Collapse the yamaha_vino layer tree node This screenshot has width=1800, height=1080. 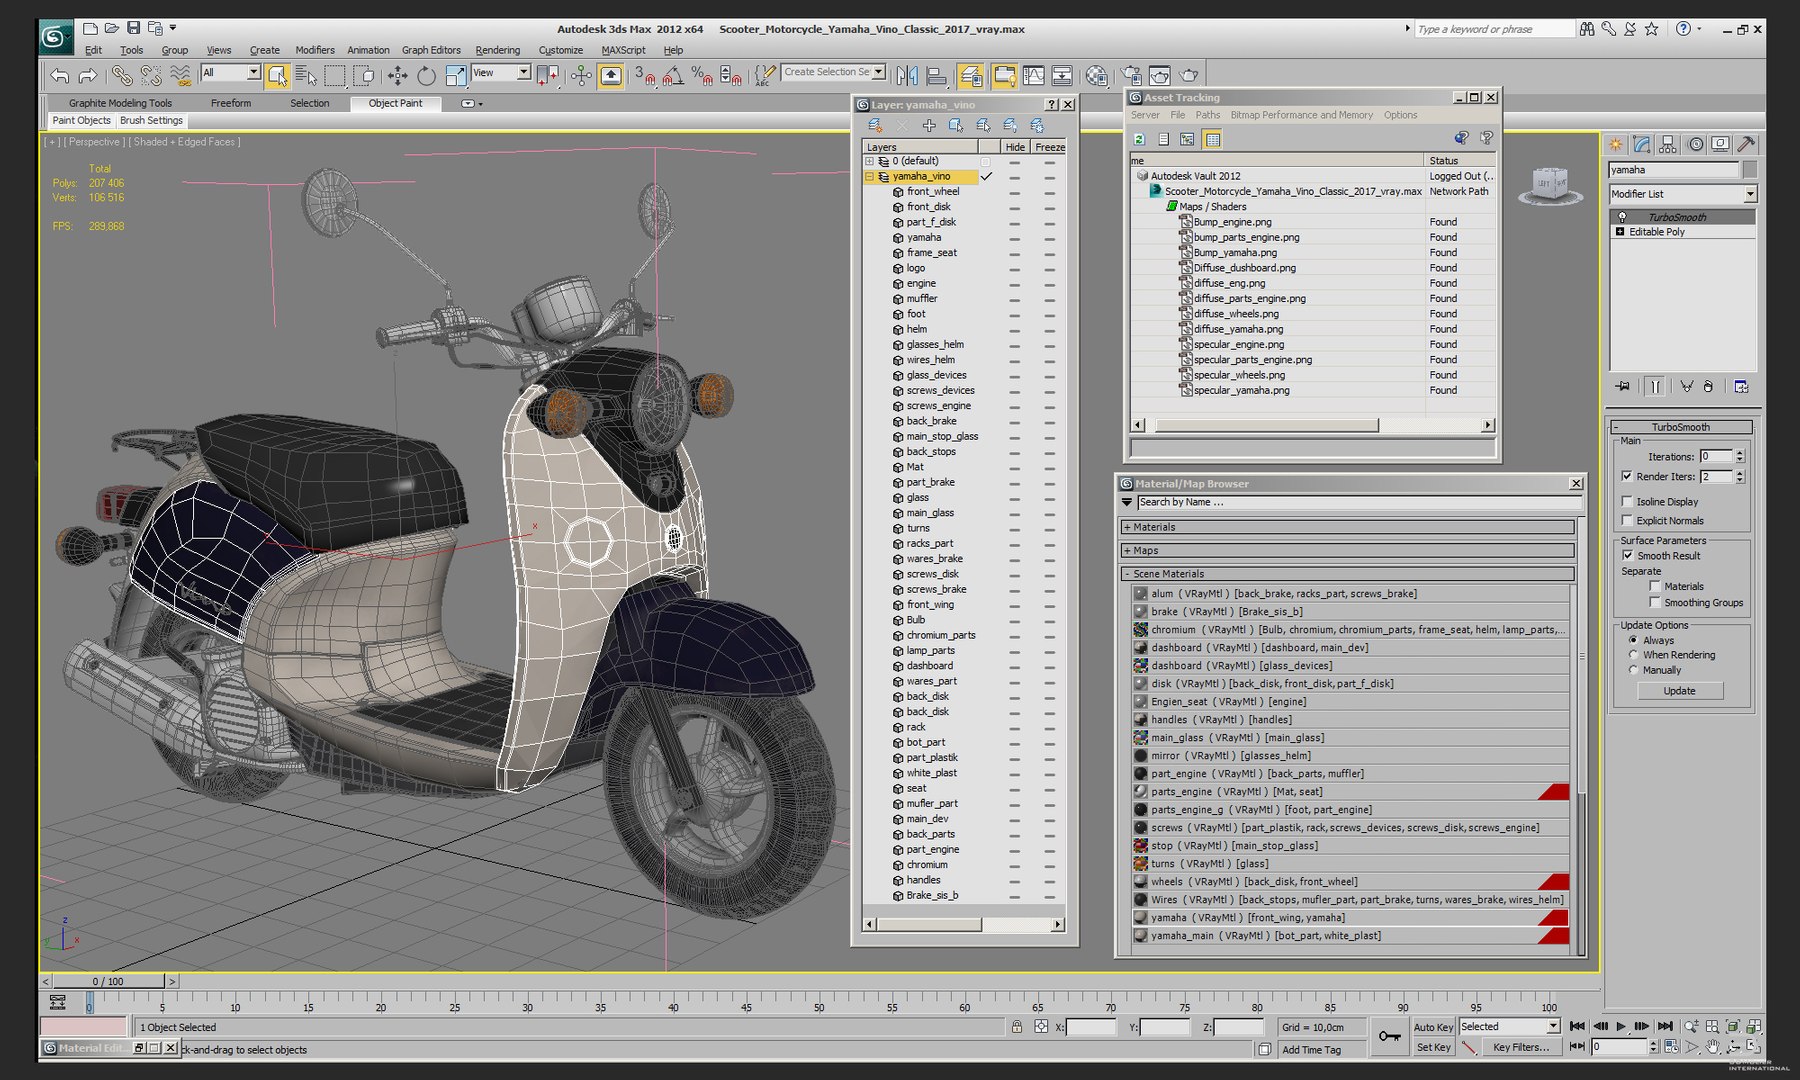(x=869, y=177)
